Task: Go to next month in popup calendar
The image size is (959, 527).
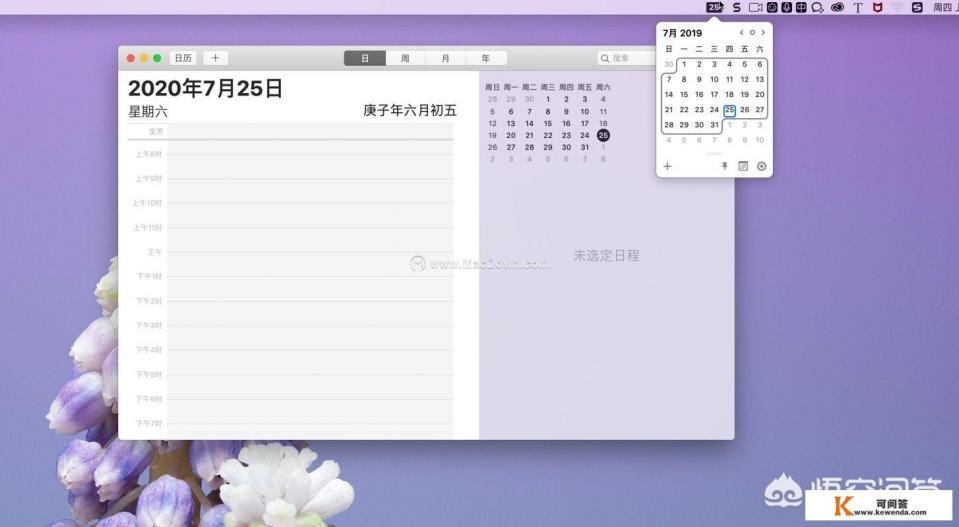Action: 763,32
